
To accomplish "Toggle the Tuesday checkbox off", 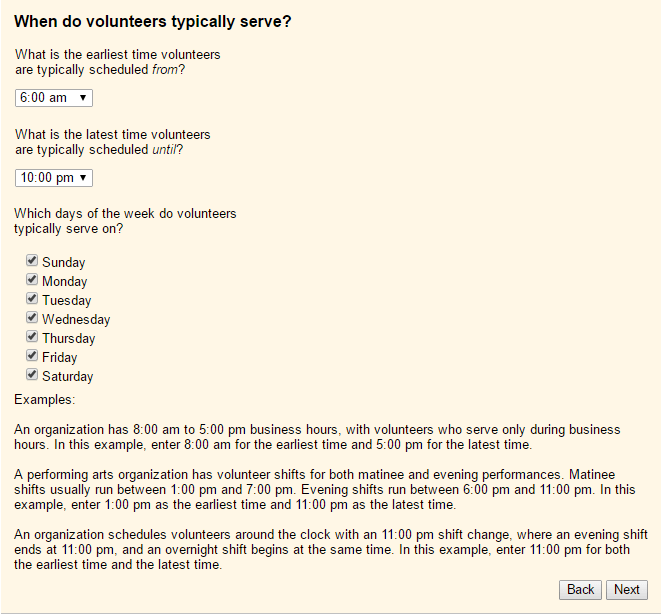I will [32, 299].
